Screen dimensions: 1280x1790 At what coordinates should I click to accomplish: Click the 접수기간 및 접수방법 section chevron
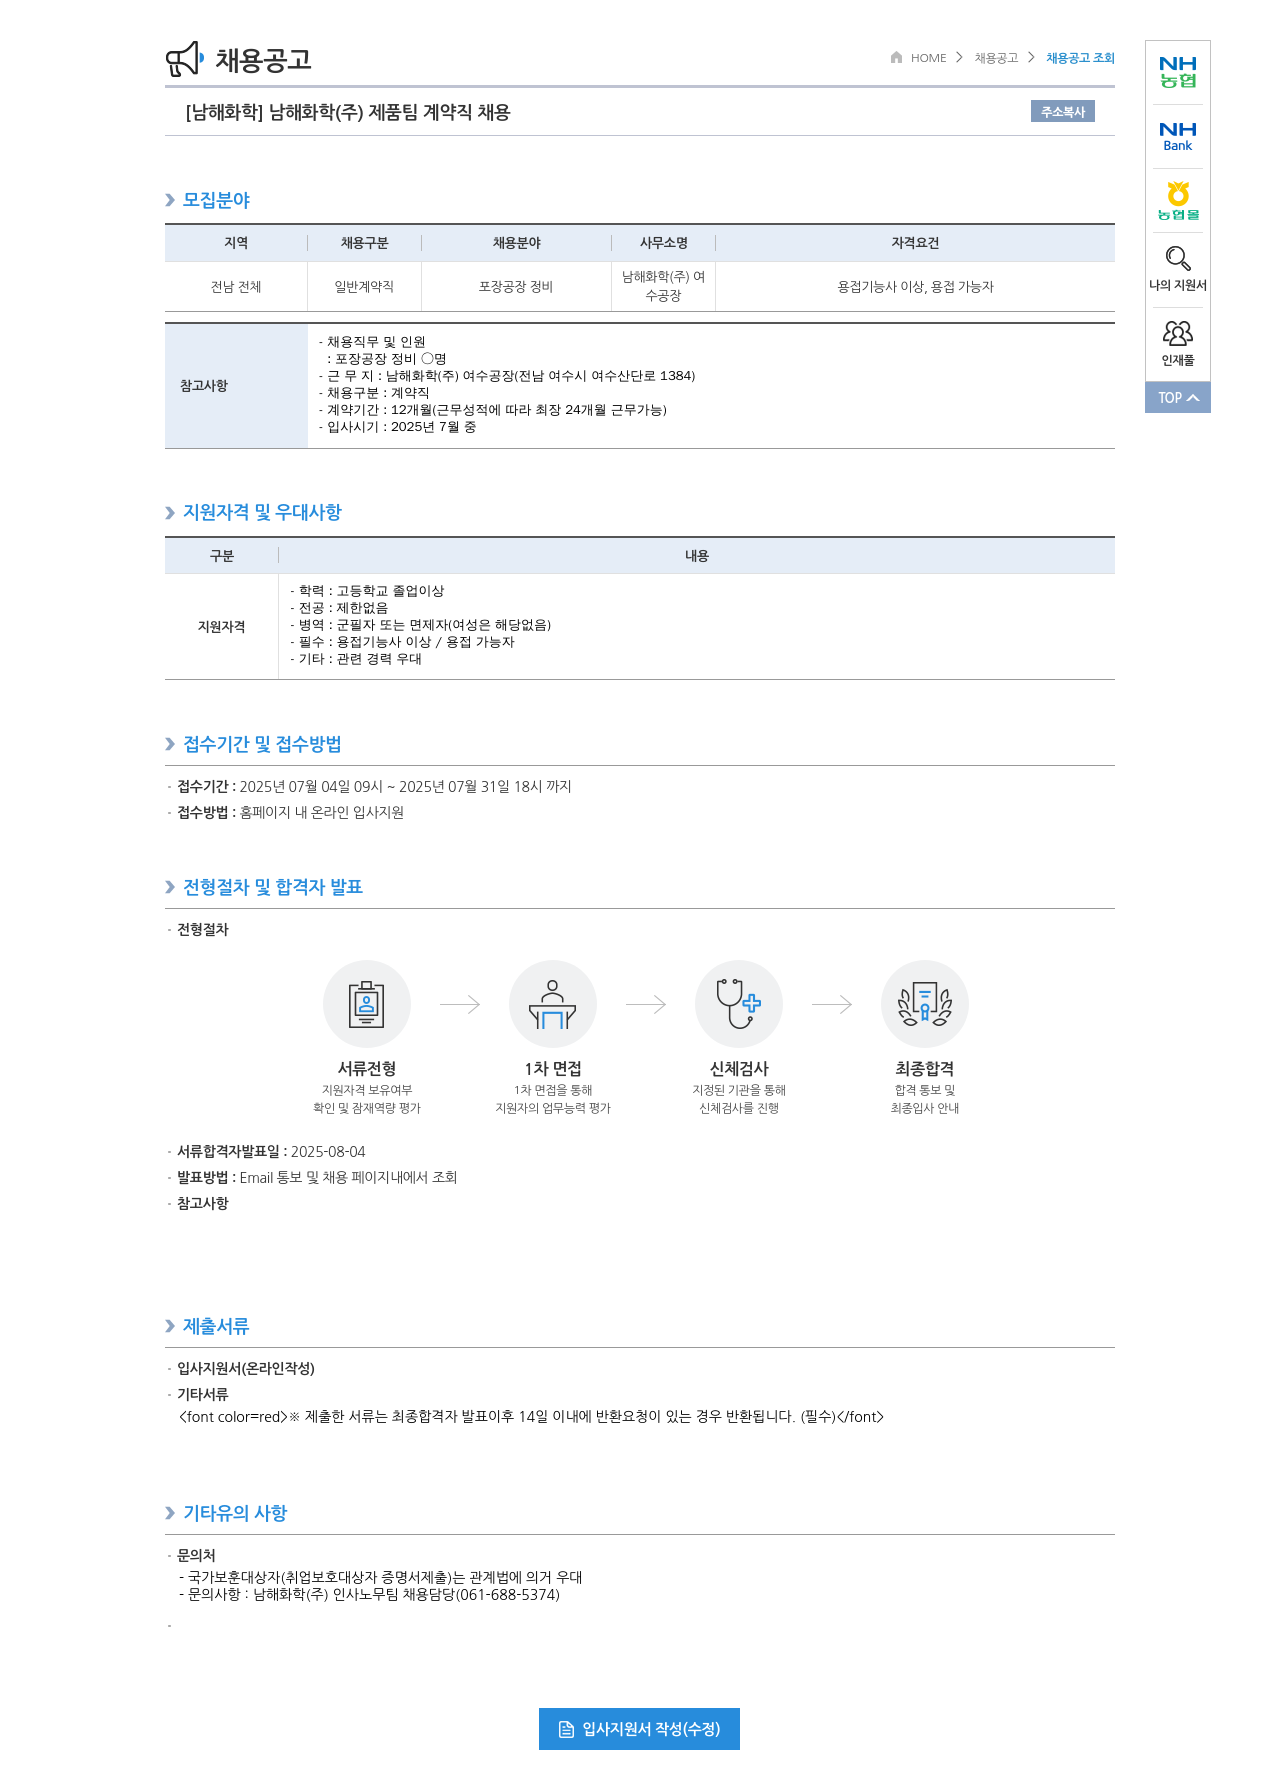point(170,744)
